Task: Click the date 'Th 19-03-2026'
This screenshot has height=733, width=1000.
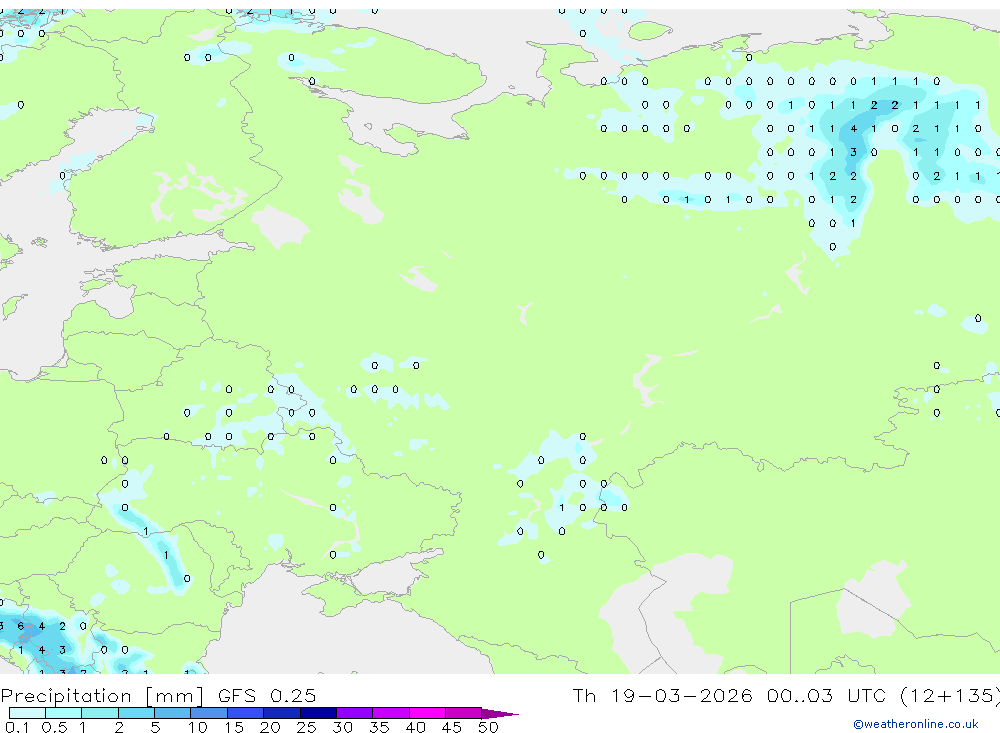Action: tap(662, 695)
